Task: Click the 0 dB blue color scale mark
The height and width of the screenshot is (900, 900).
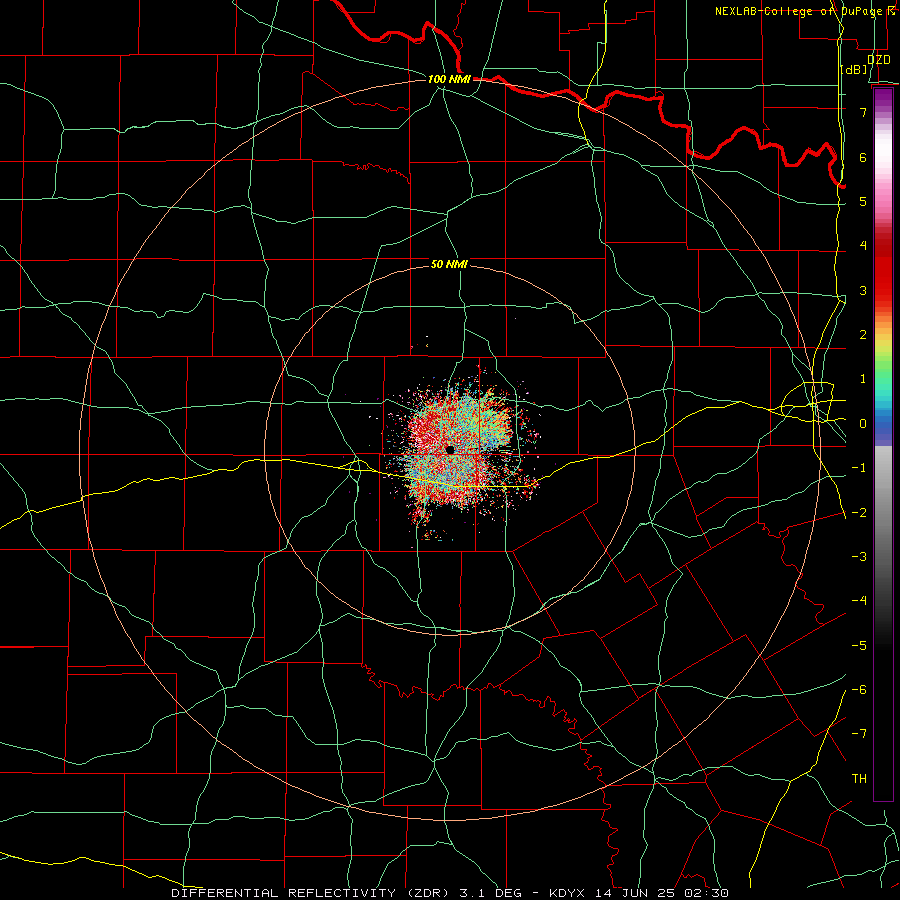Action: tap(863, 424)
